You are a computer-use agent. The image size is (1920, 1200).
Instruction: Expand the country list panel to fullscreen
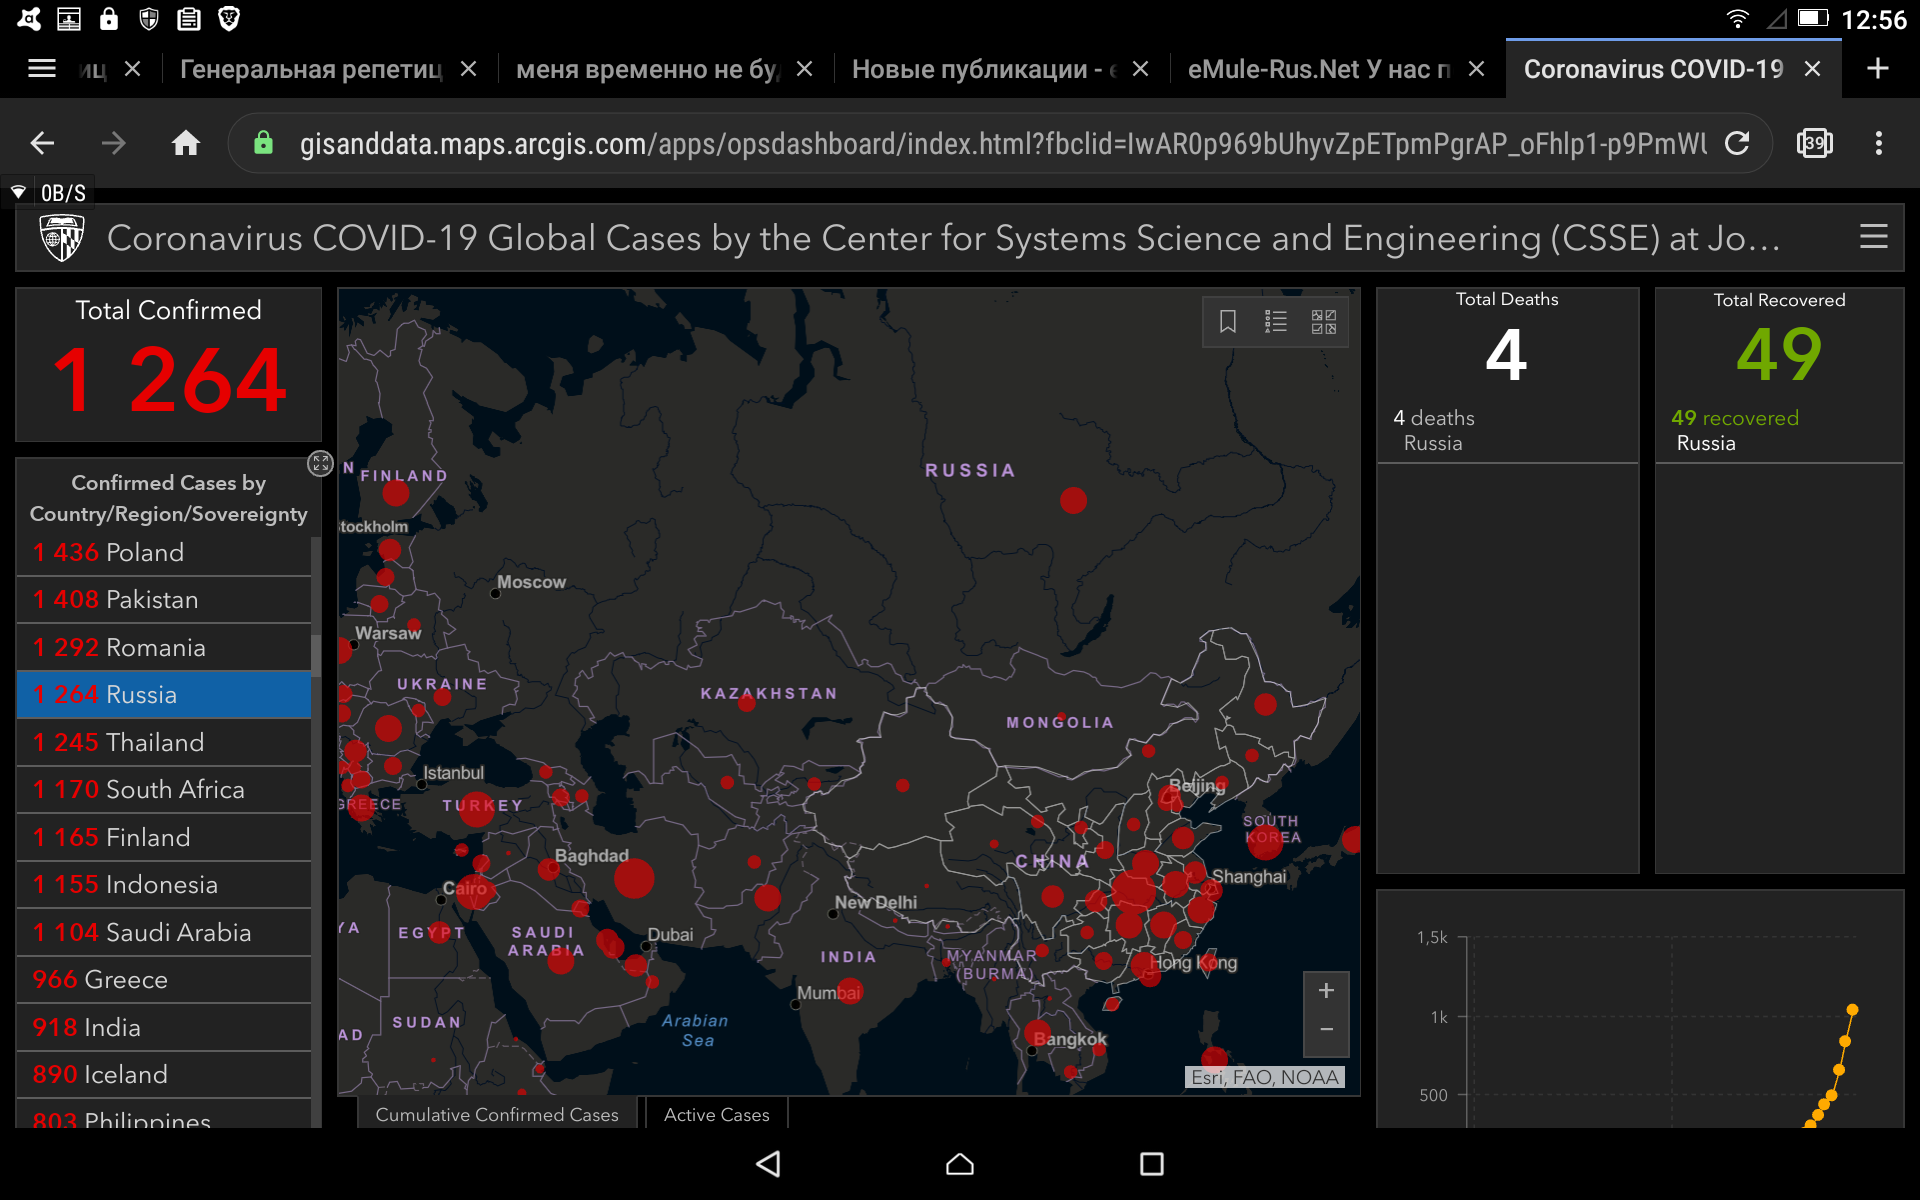point(320,463)
